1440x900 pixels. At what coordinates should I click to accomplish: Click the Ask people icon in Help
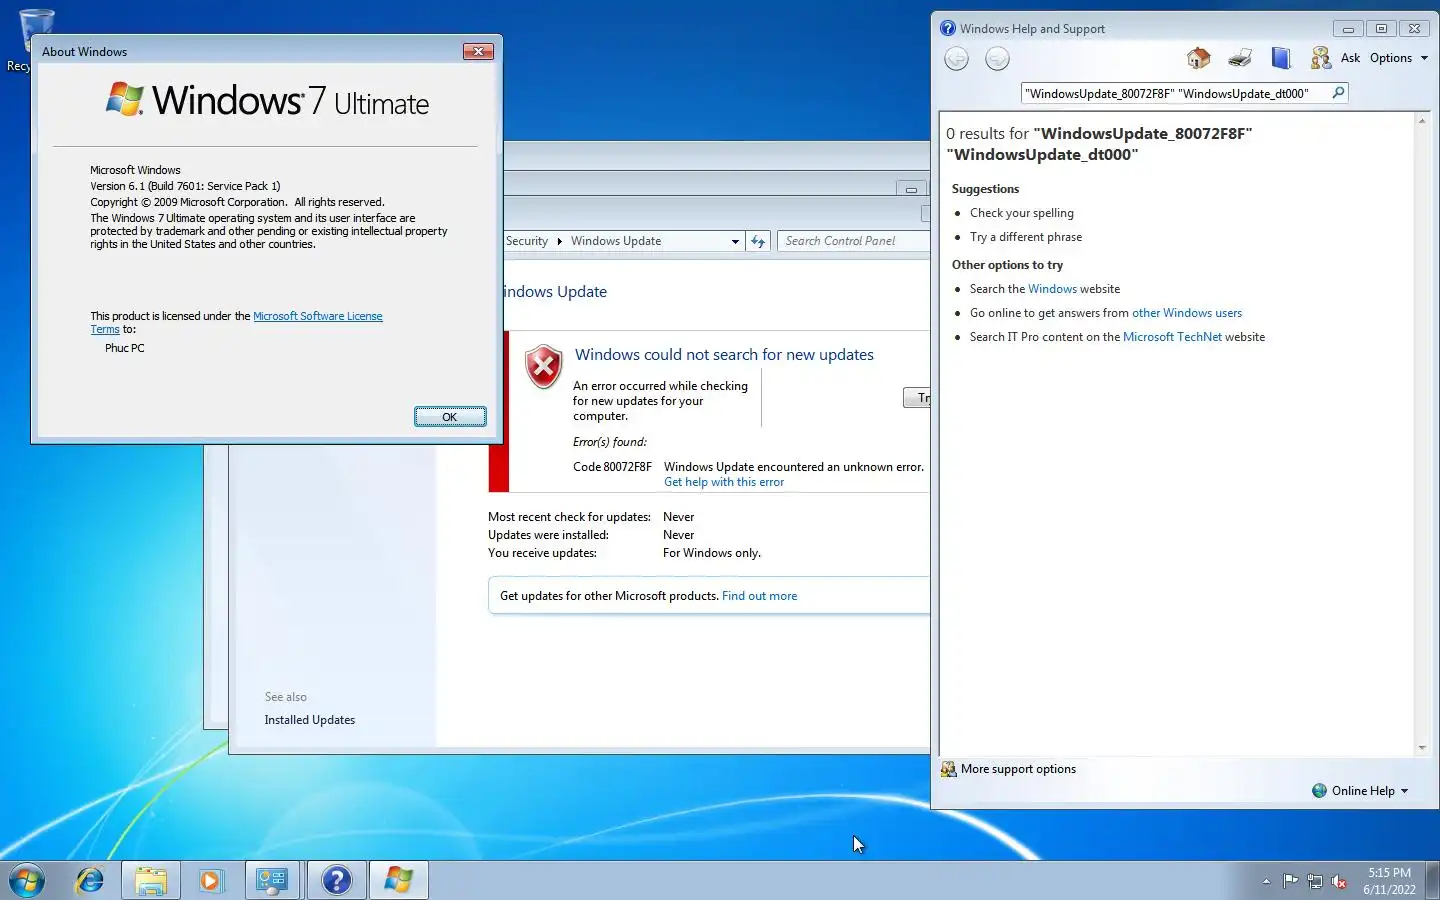point(1321,58)
